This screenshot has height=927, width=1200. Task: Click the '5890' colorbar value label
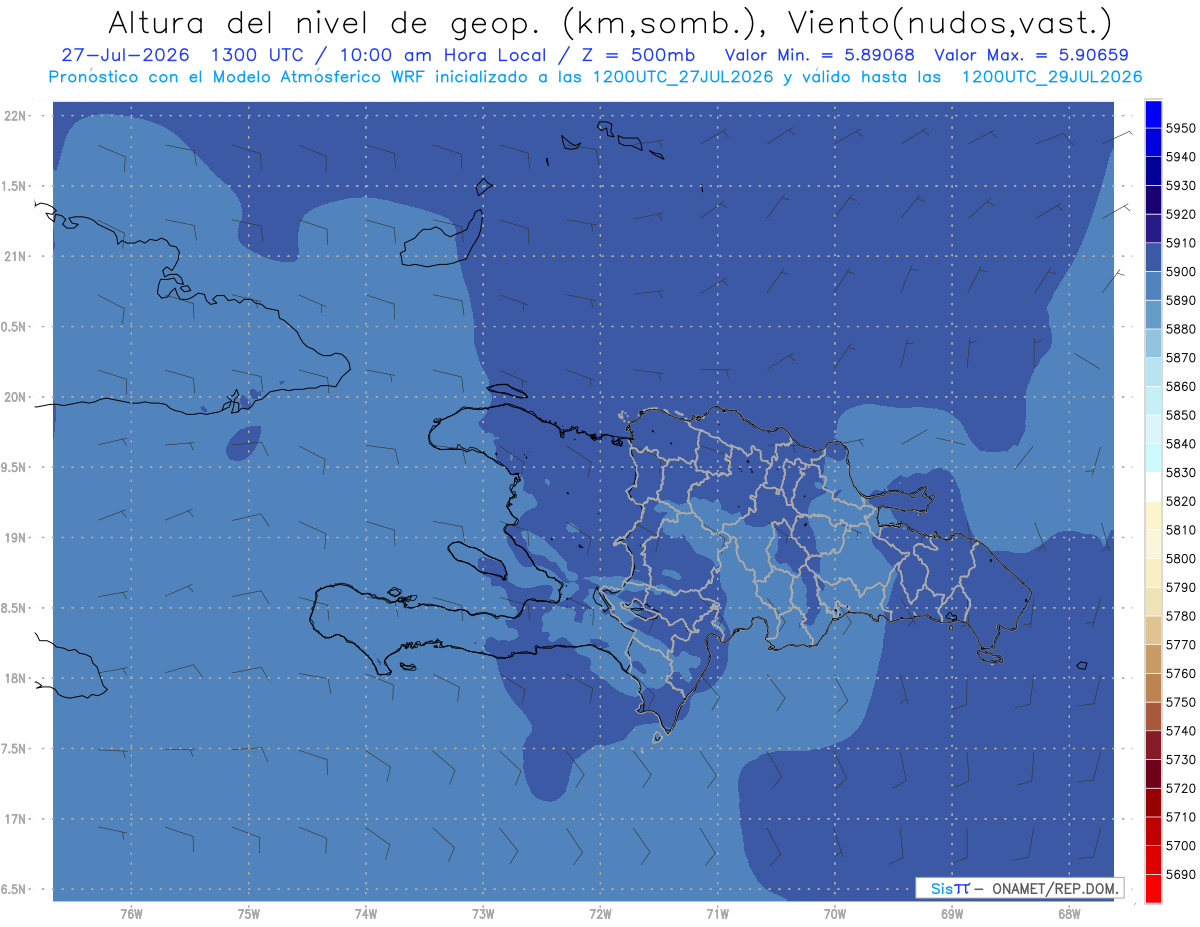click(1181, 301)
